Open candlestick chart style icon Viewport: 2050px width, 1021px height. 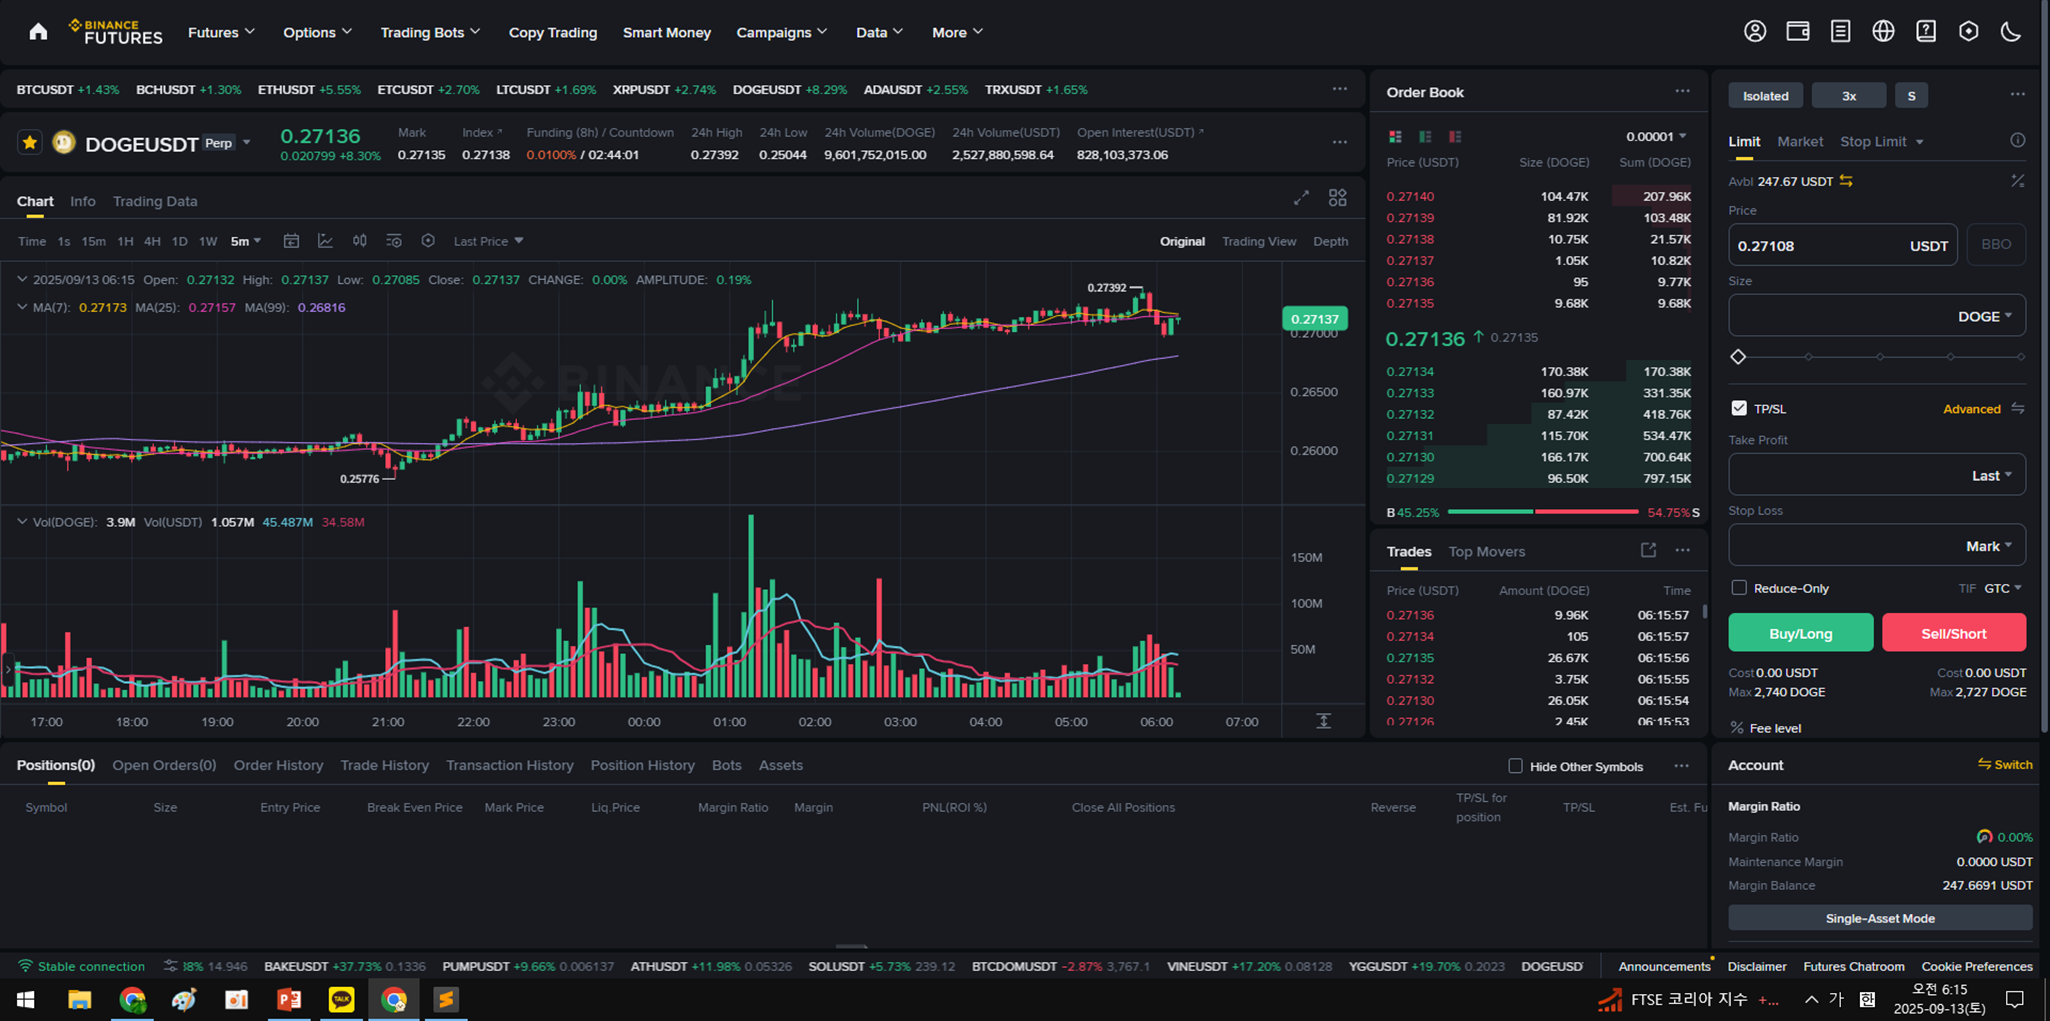(x=360, y=241)
